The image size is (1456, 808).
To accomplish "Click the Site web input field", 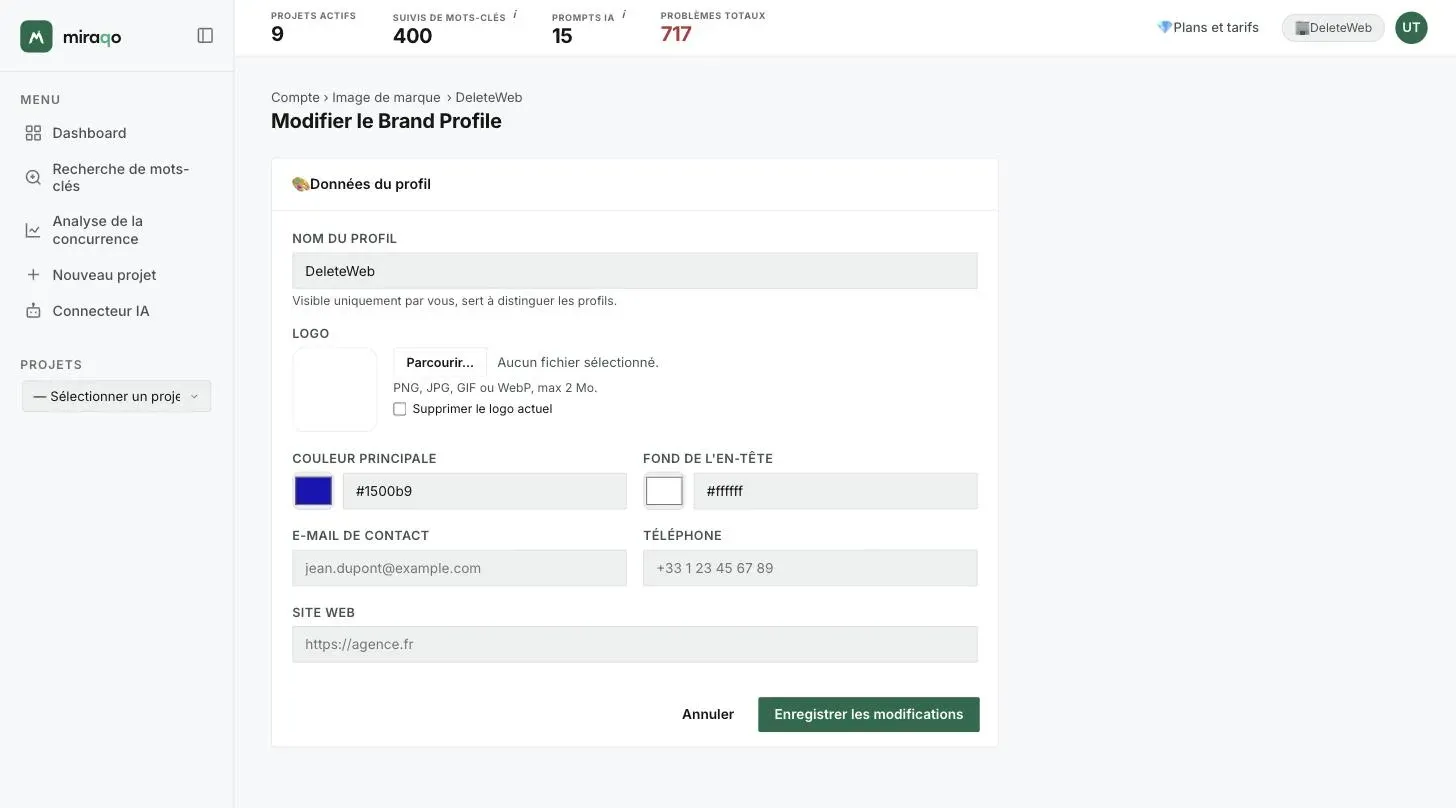I will pyautogui.click(x=635, y=644).
